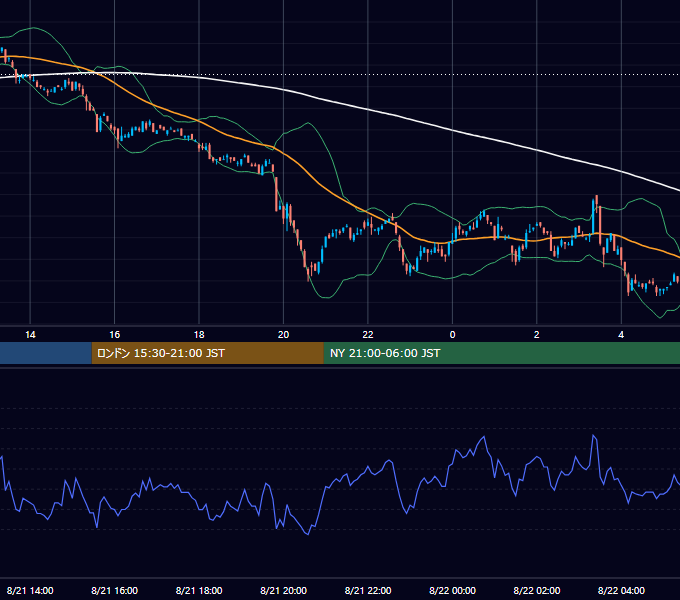Click the 4 hour axis label

click(621, 335)
